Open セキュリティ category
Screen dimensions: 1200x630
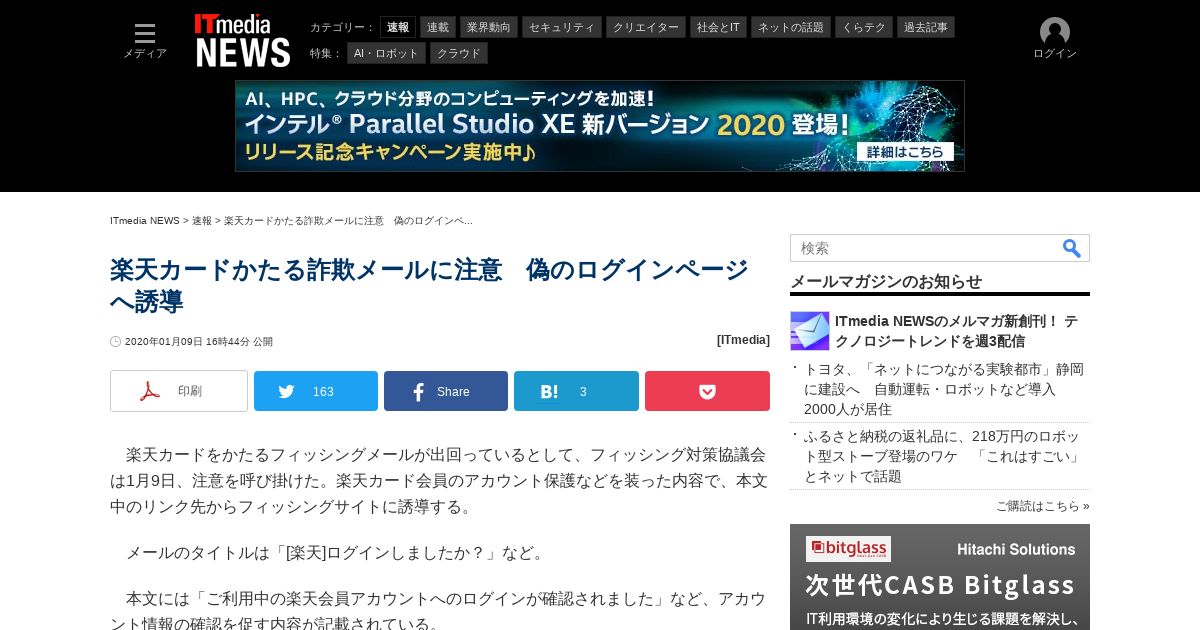tap(562, 27)
